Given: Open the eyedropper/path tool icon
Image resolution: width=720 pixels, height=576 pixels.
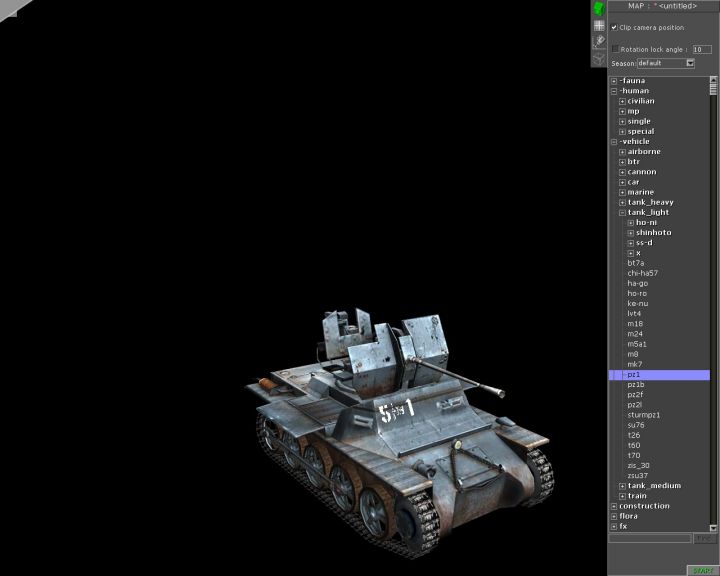Looking at the screenshot, I should pyautogui.click(x=599, y=41).
